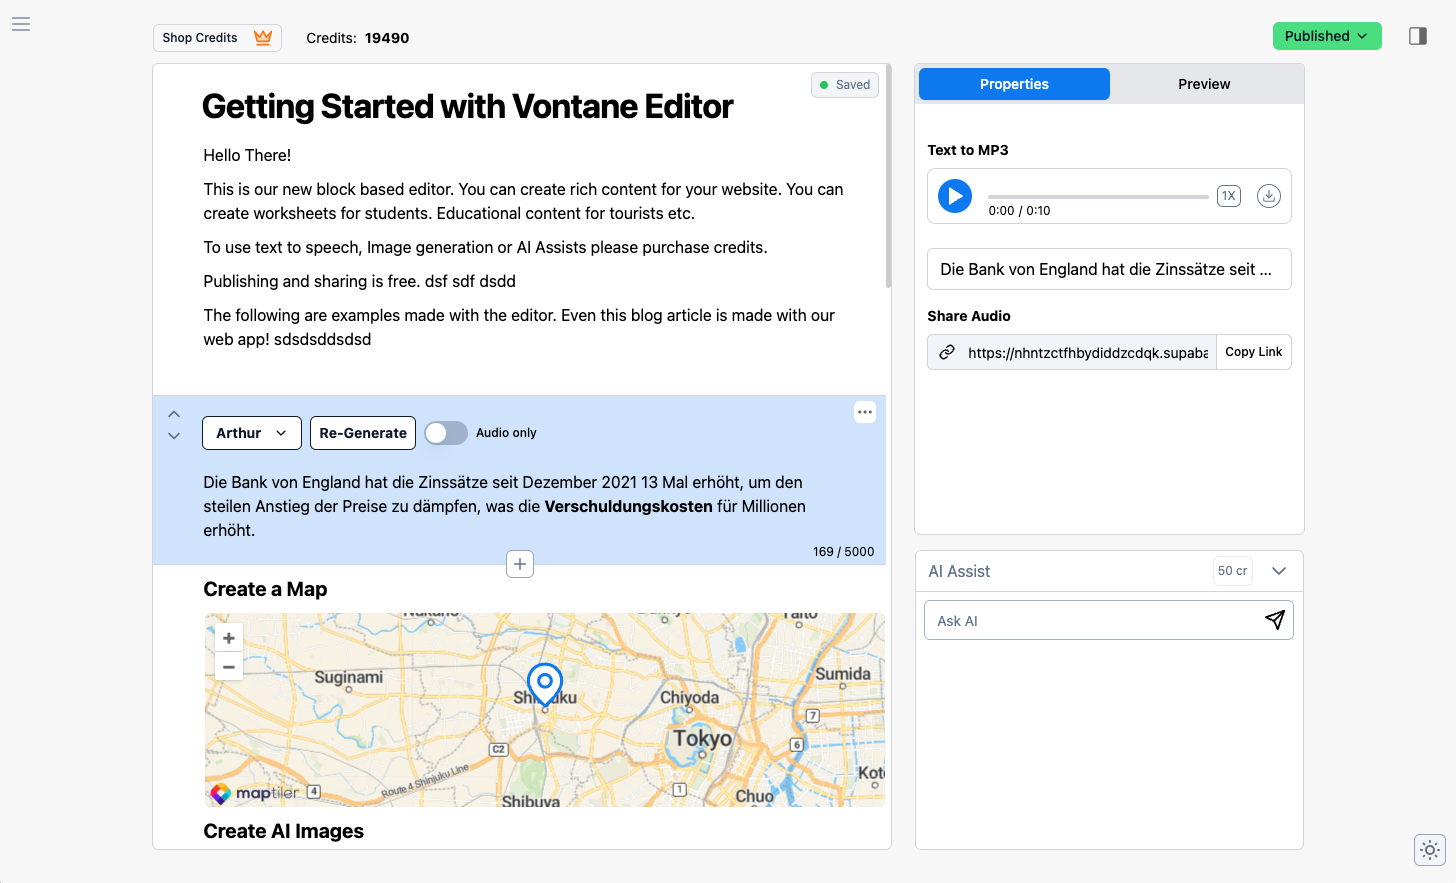This screenshot has height=883, width=1456.
Task: Send the Ask AI prompt
Action: pos(1275,620)
